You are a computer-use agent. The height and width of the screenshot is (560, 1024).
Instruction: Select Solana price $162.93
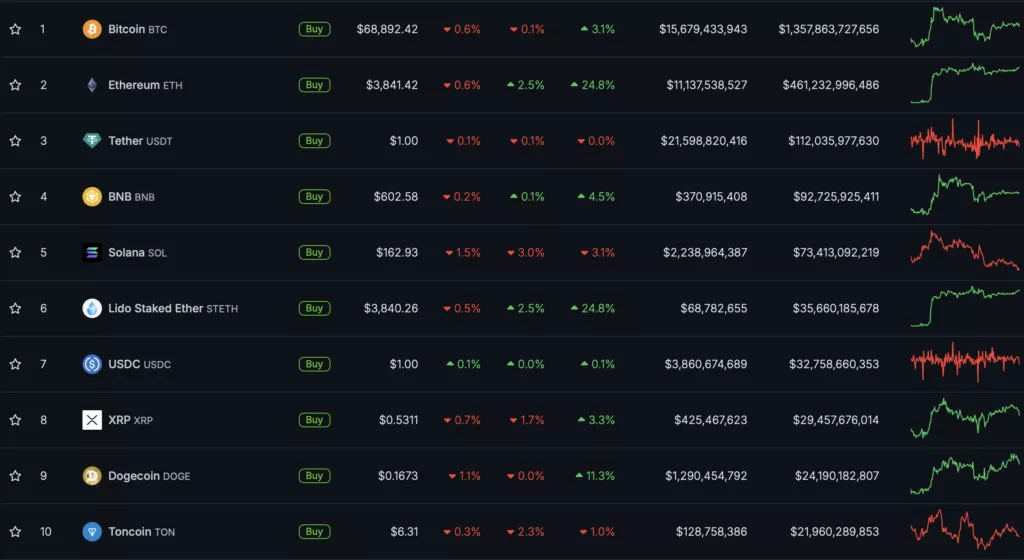tap(397, 252)
